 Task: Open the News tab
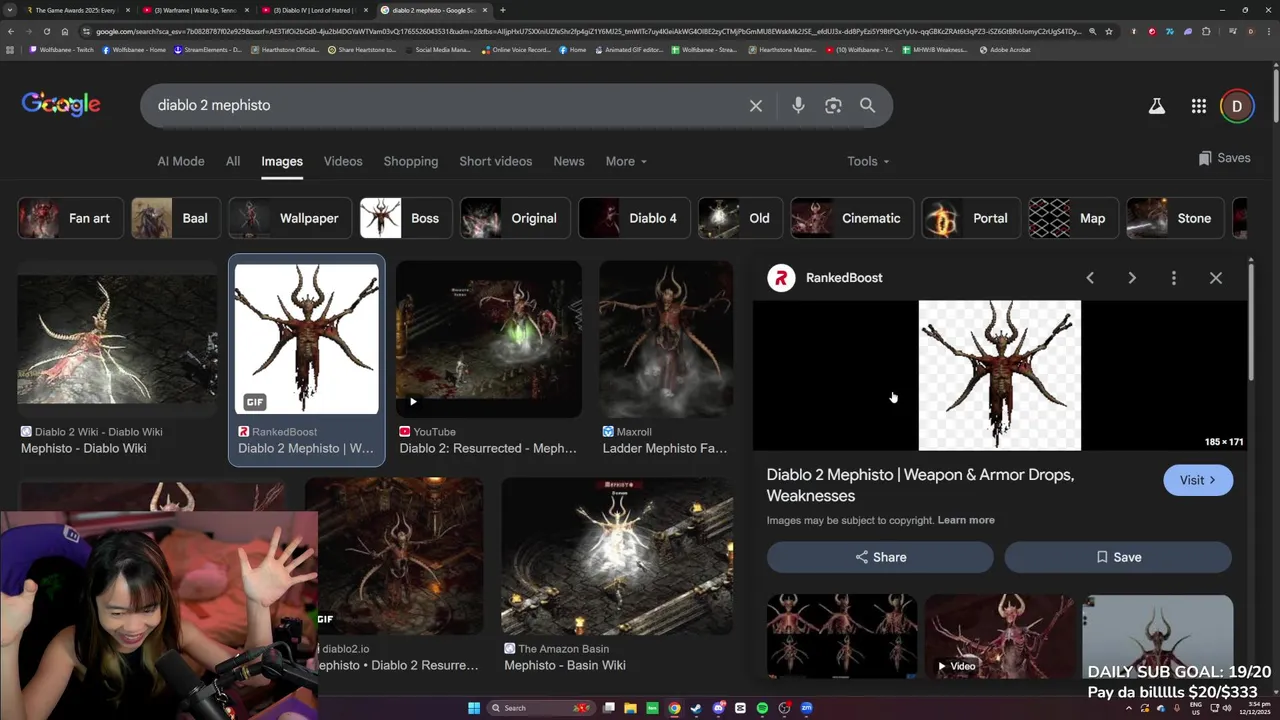click(x=569, y=161)
